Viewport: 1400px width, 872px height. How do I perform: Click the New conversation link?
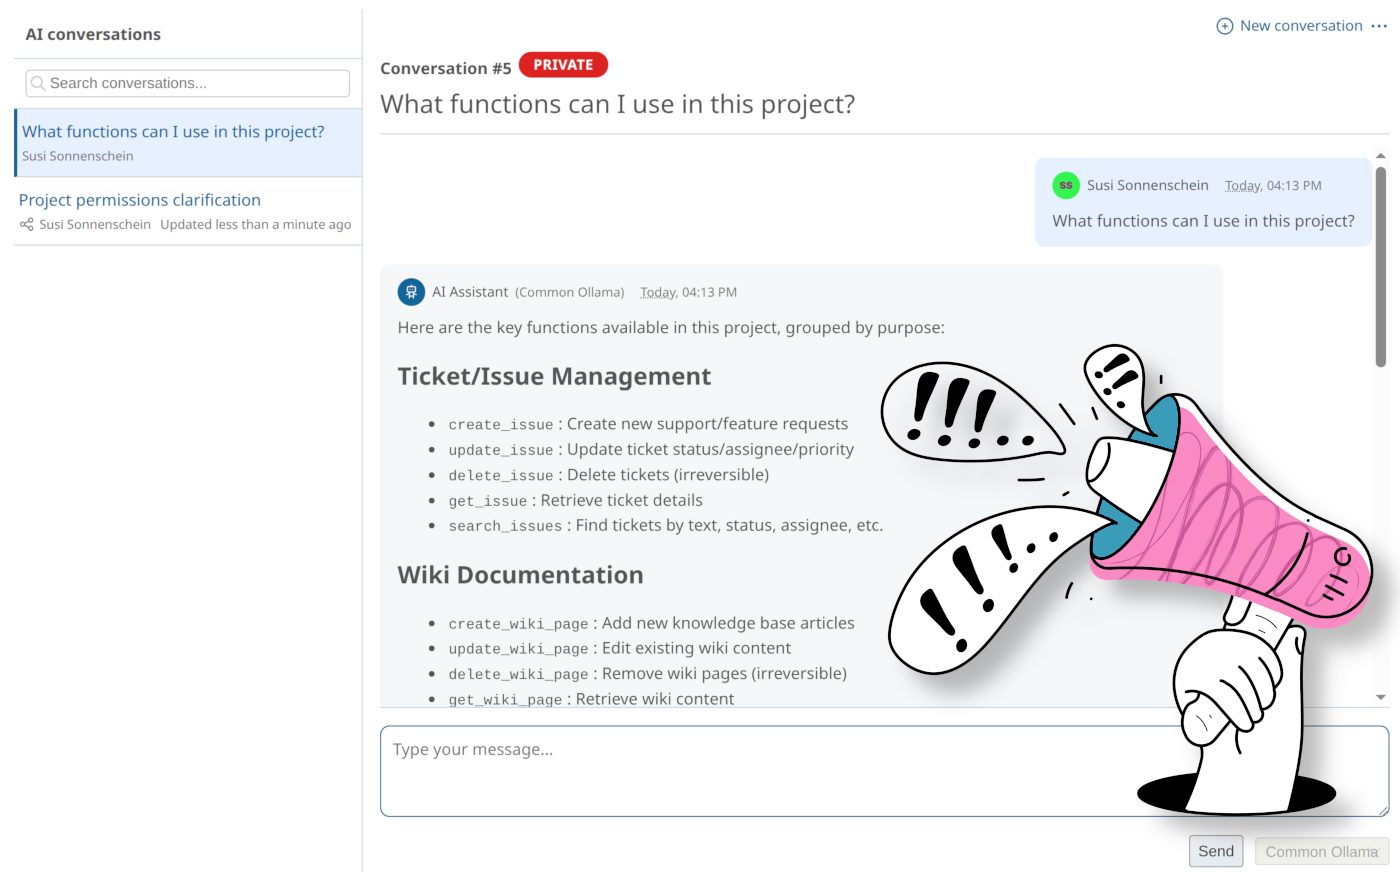point(1300,26)
